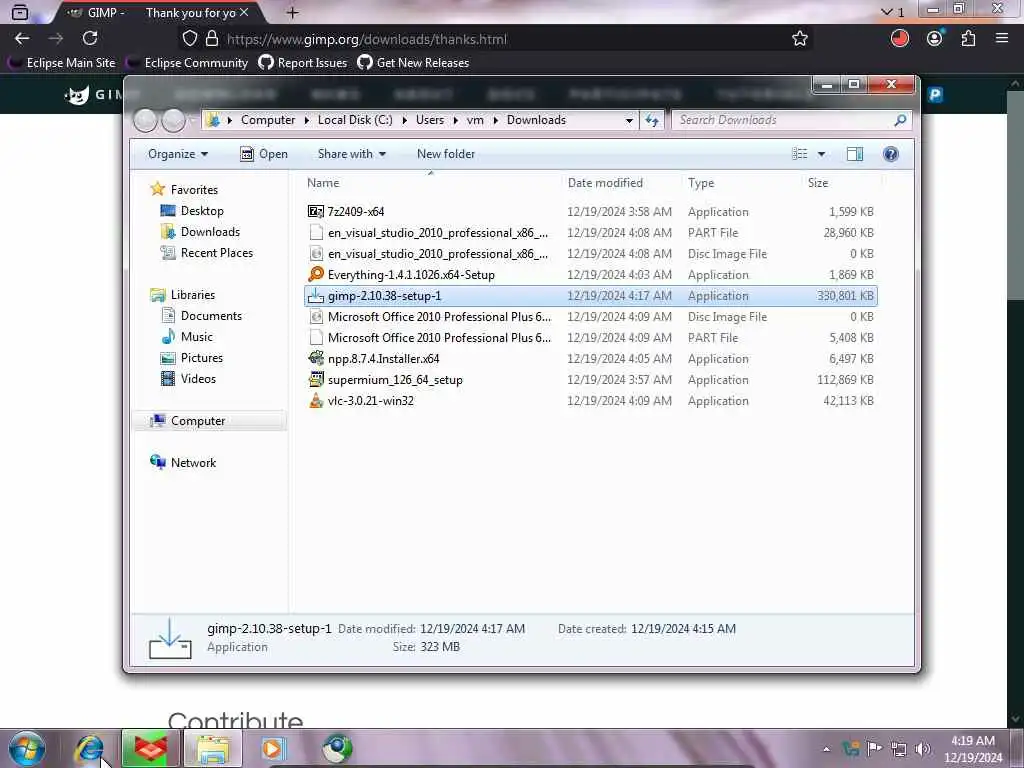Click the Explorer help question icon
The height and width of the screenshot is (768, 1024).
(890, 154)
